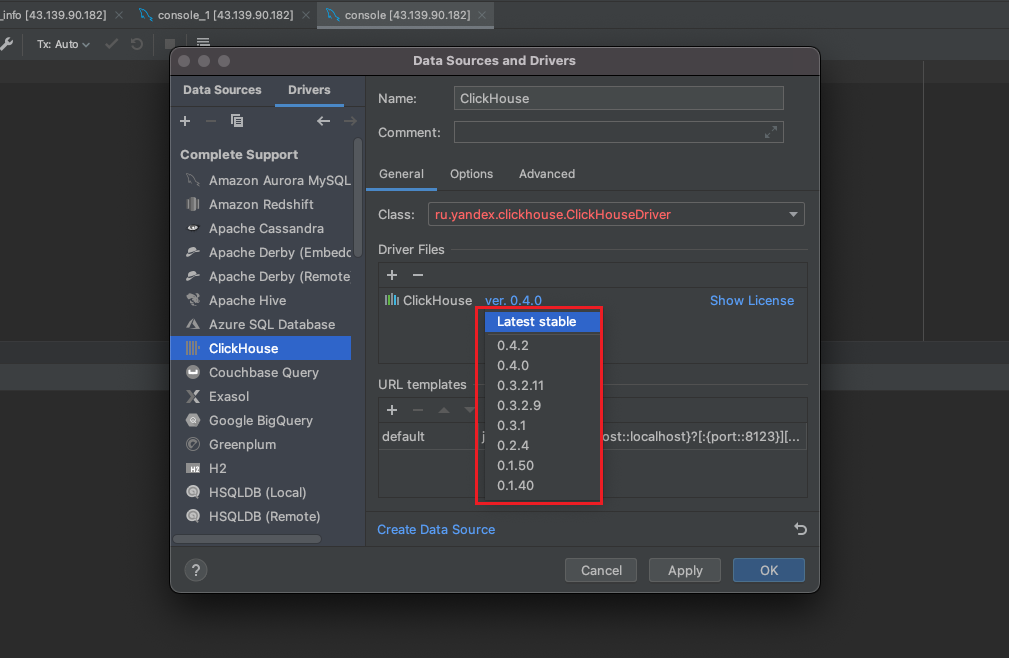Select the Couchbase Query driver
This screenshot has height=658, width=1009.
coord(262,372)
